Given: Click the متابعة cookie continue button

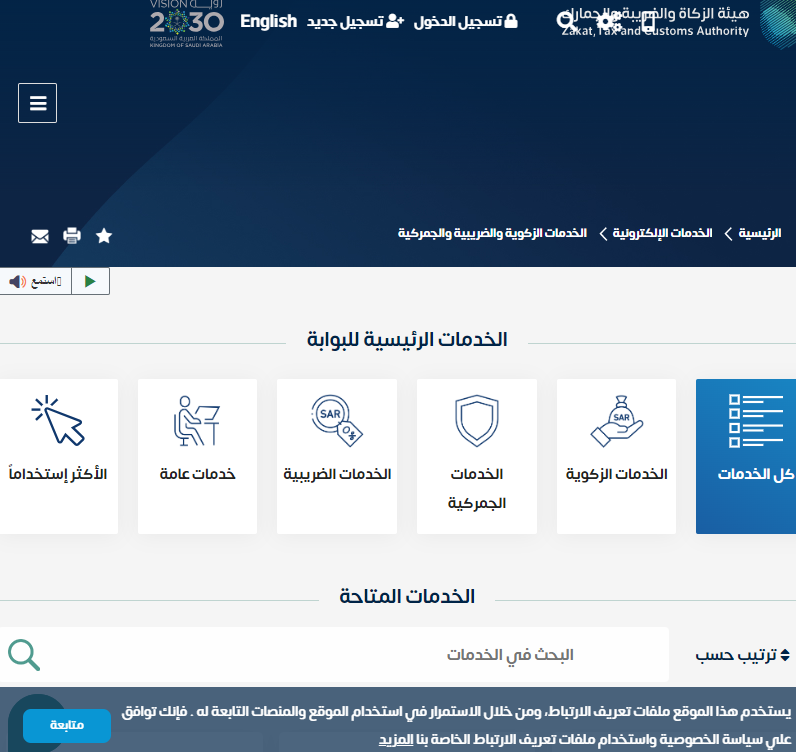Looking at the screenshot, I should (67, 725).
